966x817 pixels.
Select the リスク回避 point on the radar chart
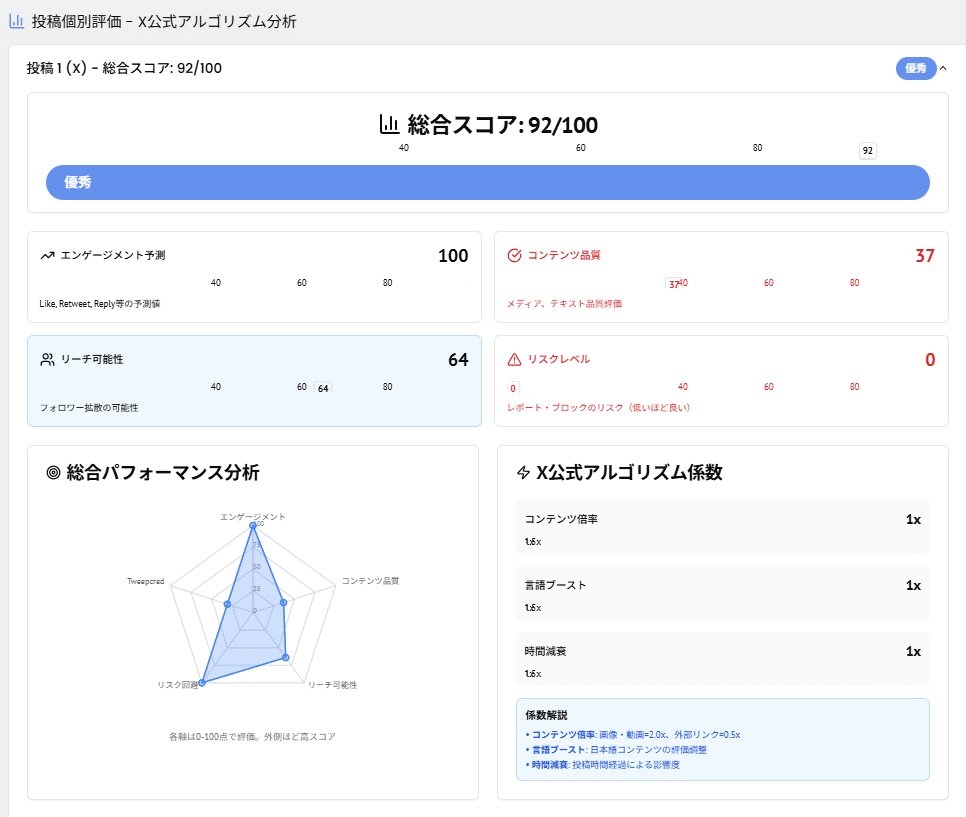point(200,684)
